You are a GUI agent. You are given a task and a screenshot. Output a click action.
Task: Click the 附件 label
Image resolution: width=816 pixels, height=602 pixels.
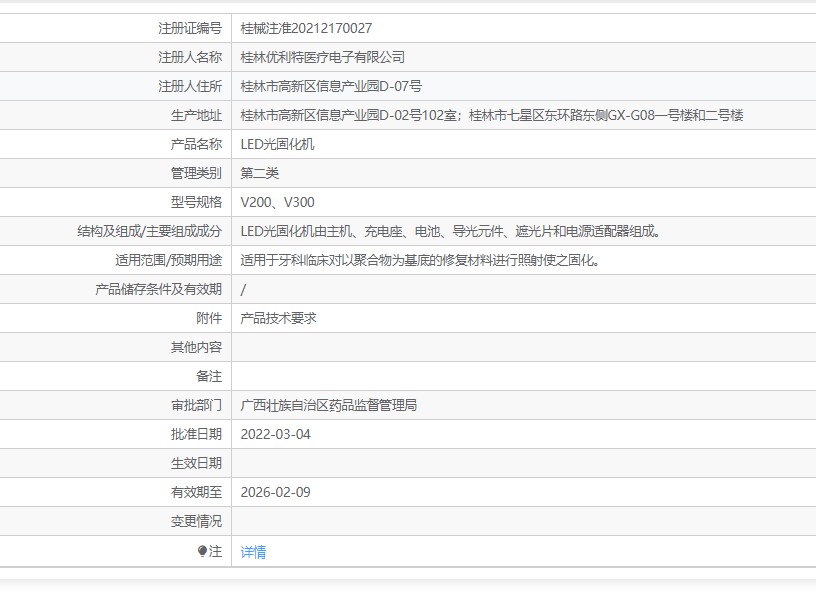(209, 318)
